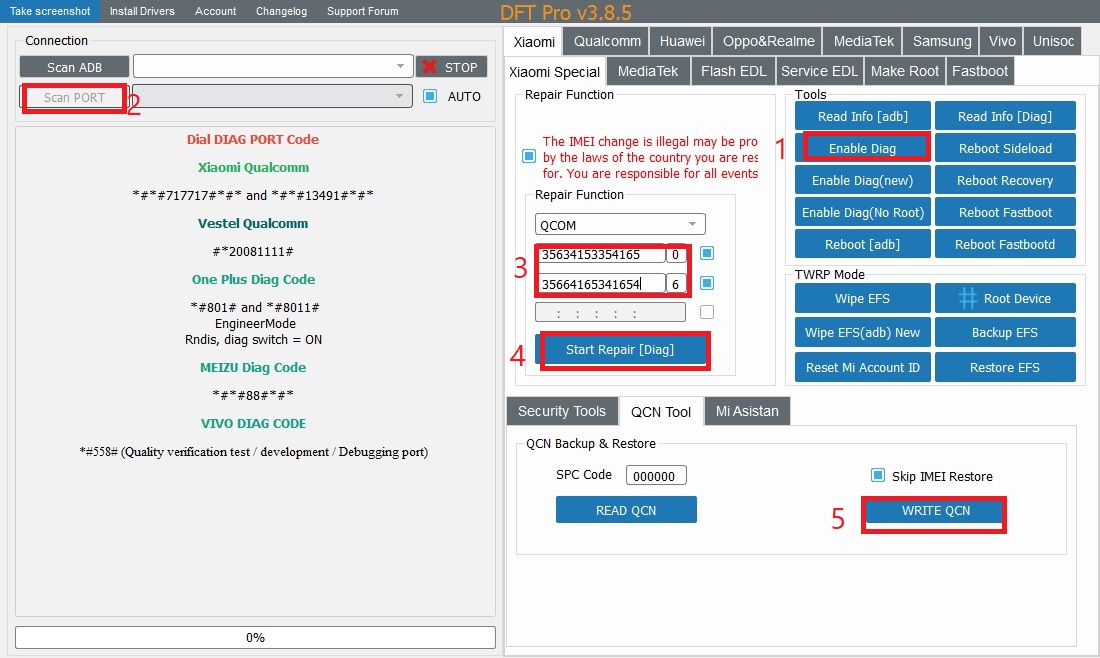Viewport: 1100px width, 658px height.
Task: Click the WRITE QCN button
Action: [935, 511]
